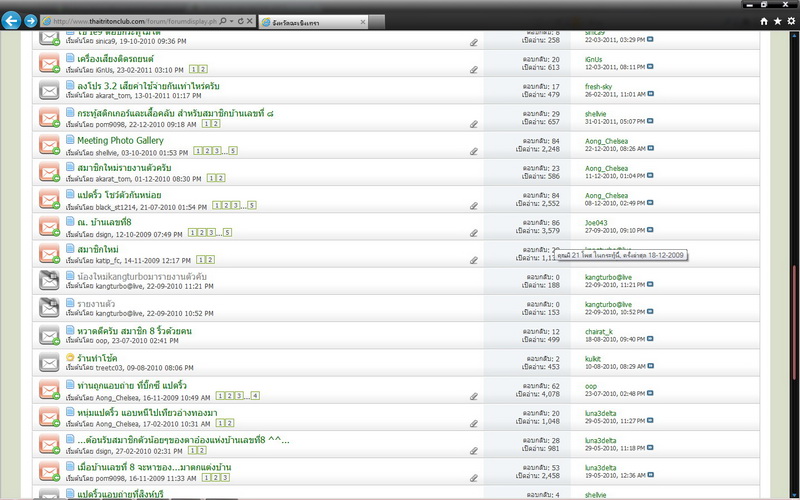Click last poster Aong_Chelsea in Meeting Photo Gallery row

click(606, 141)
